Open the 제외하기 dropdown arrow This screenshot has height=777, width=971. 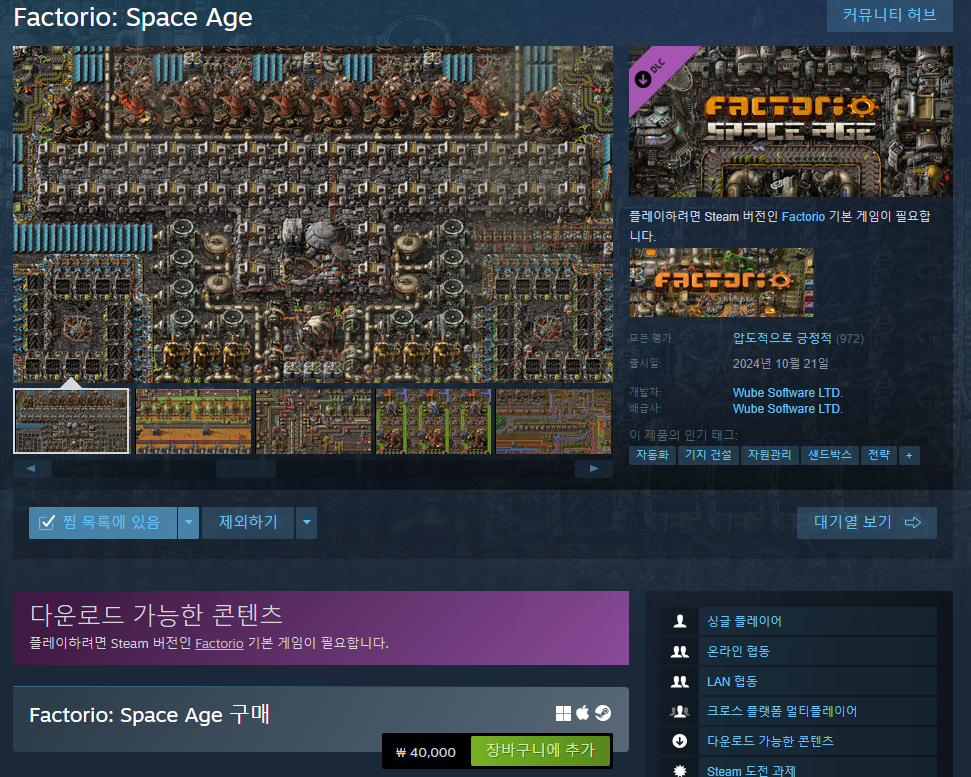click(x=307, y=523)
